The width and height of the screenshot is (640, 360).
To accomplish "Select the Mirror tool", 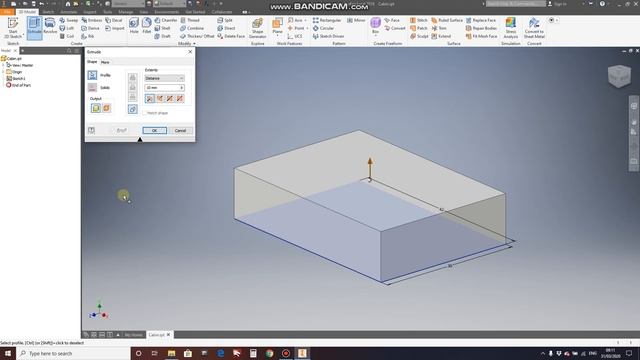I will coord(356,20).
